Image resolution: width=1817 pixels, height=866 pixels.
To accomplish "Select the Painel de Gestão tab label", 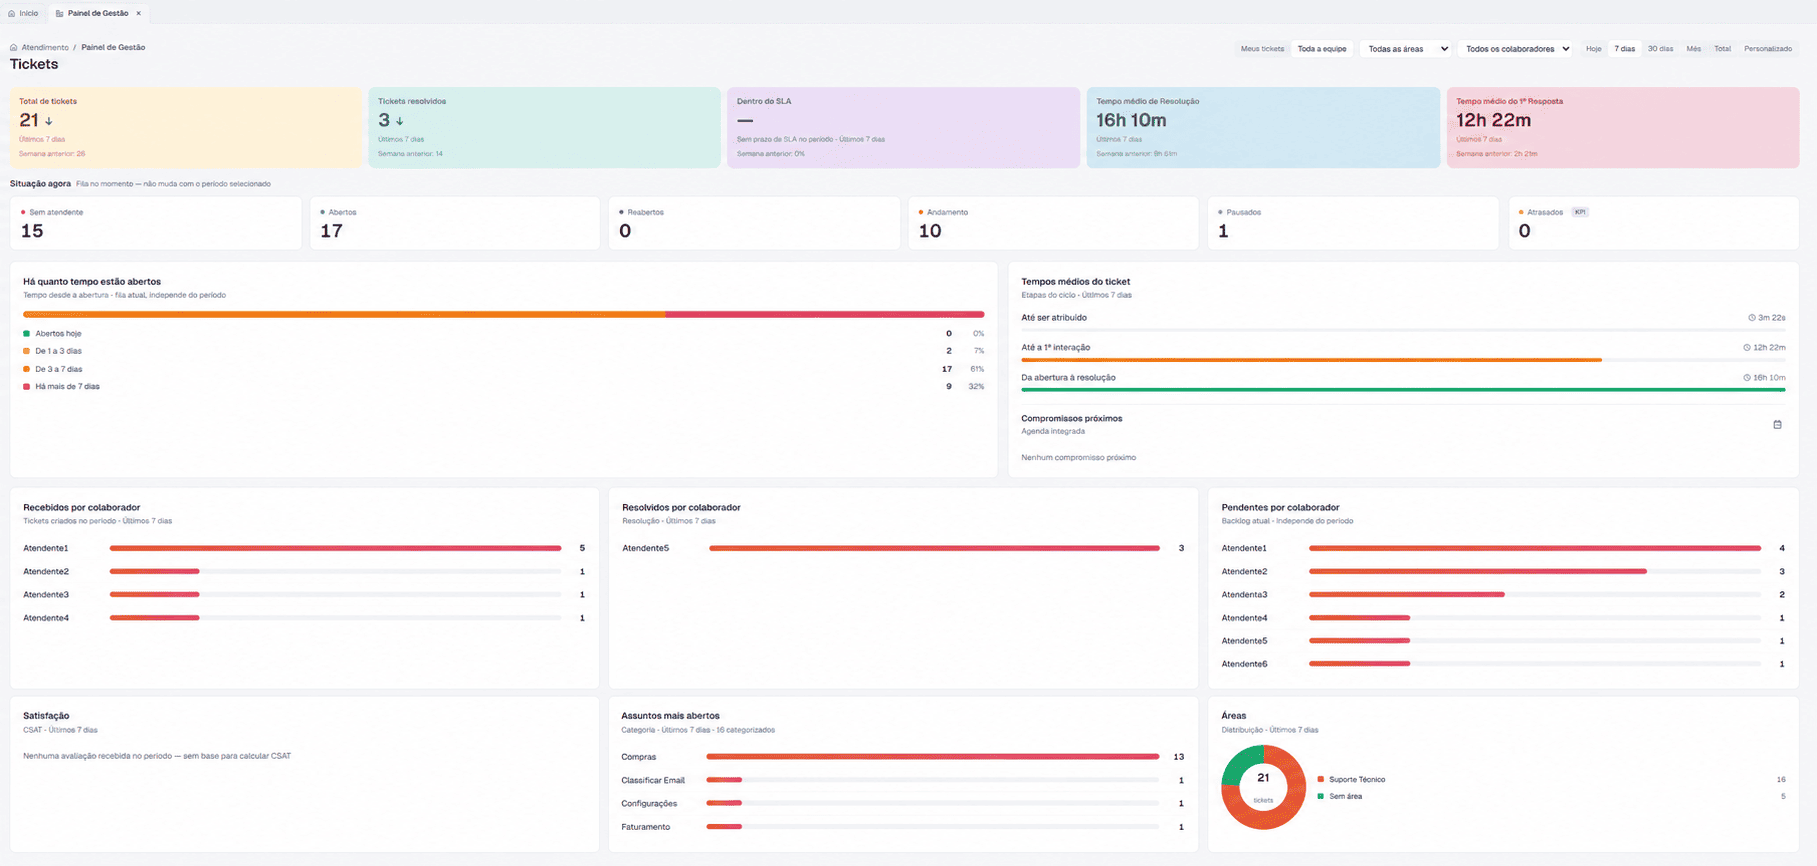I will click(98, 14).
